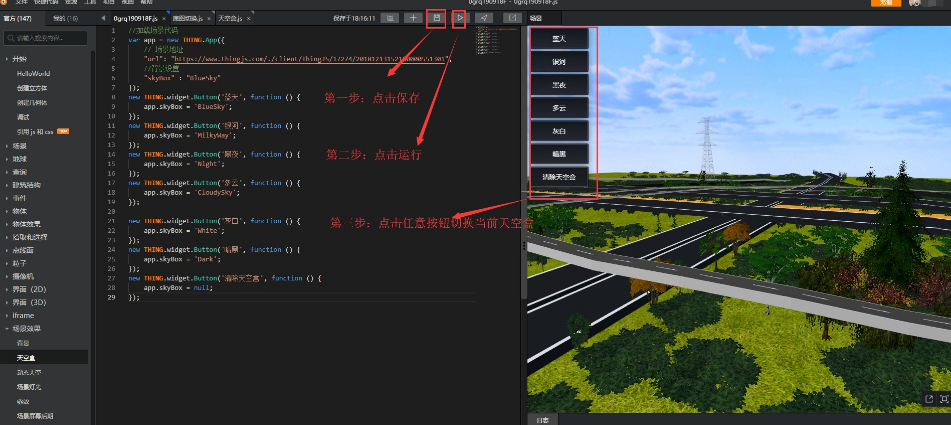Click the 灰白 skybox button

pos(559,131)
